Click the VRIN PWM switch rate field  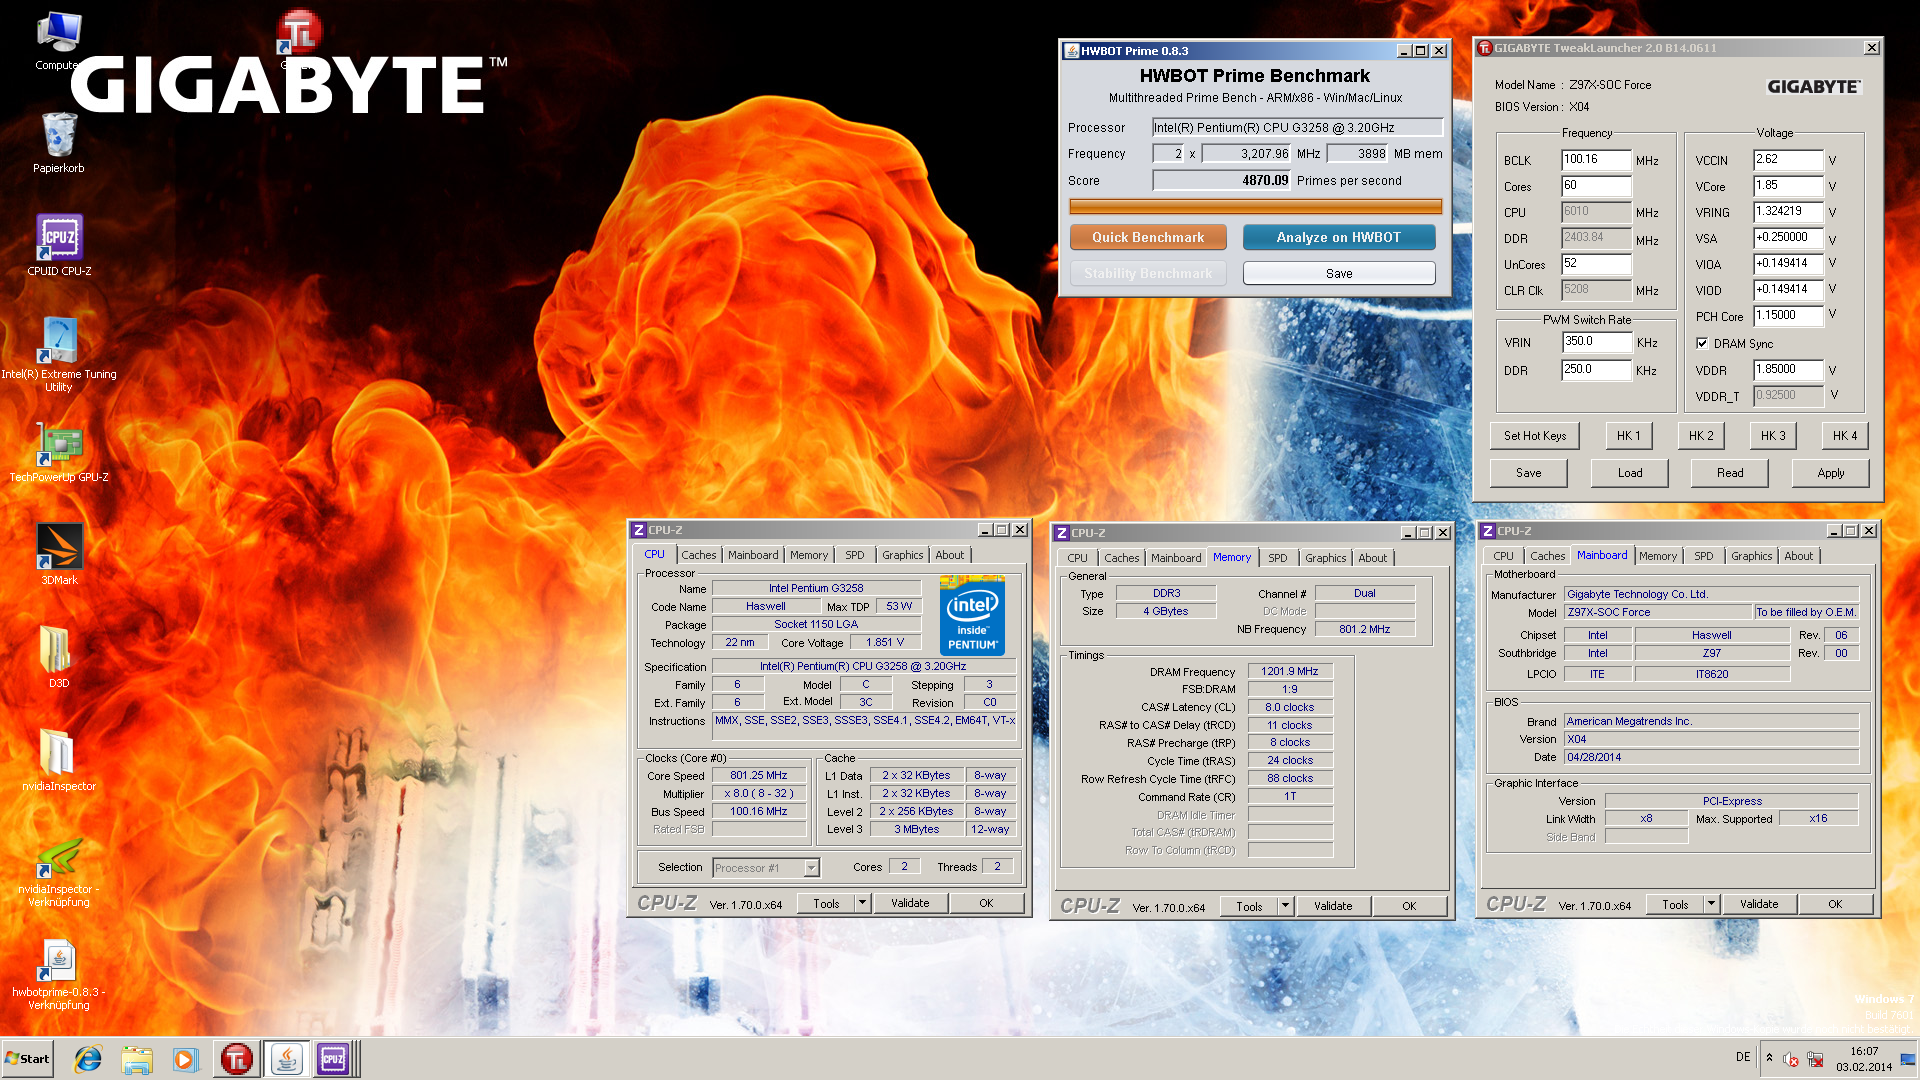[x=1595, y=342]
